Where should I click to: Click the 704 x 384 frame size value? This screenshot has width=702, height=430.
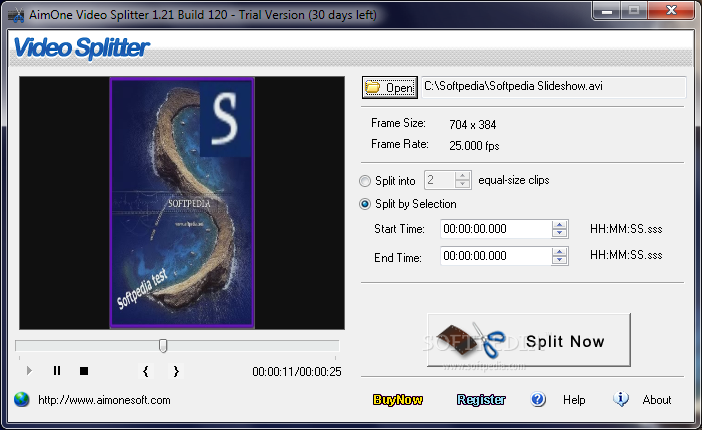pos(473,125)
